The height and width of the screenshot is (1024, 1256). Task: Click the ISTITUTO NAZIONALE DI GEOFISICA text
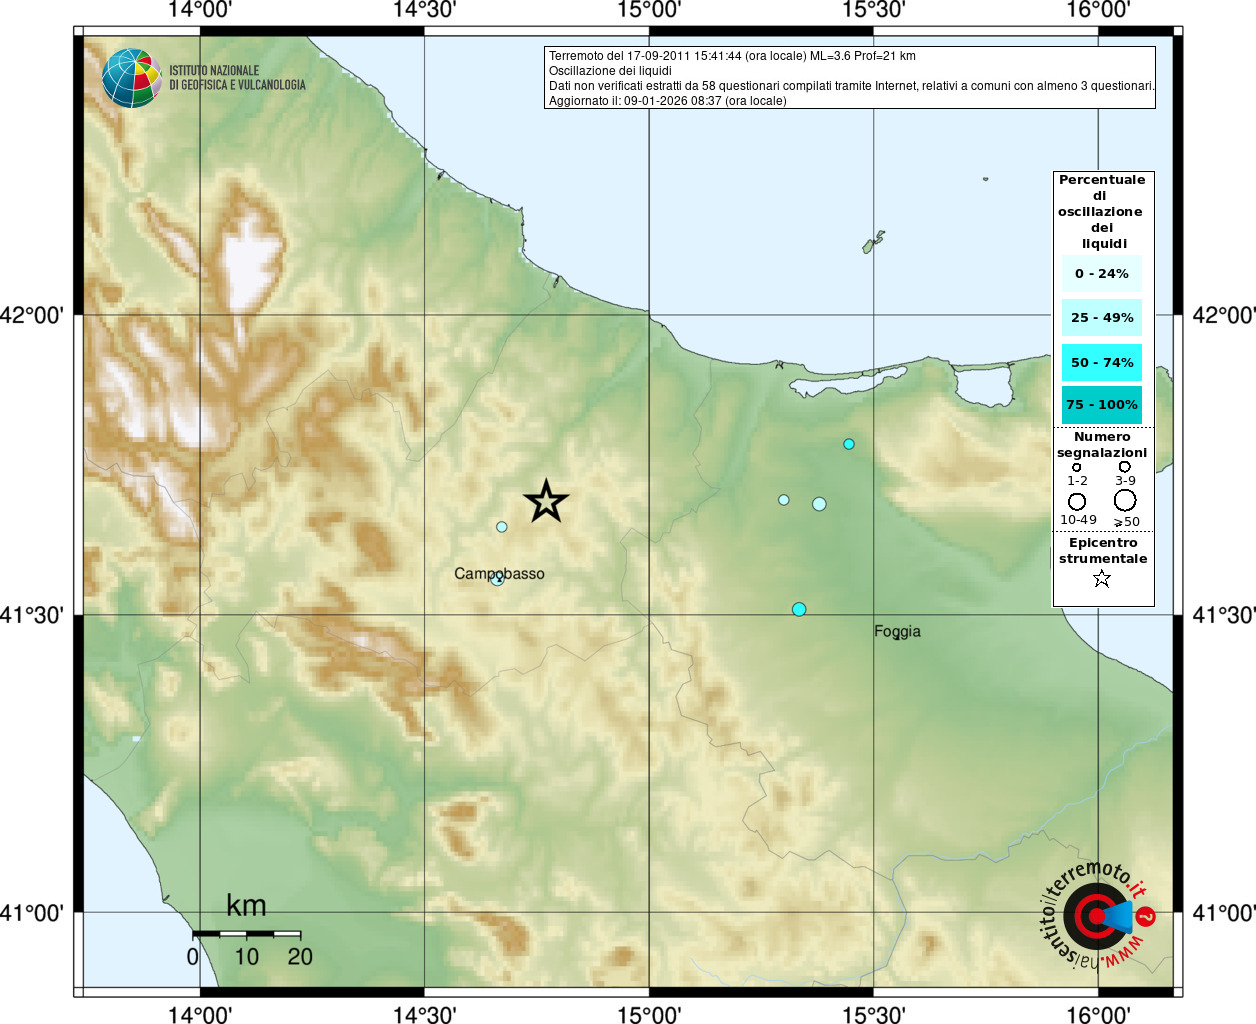point(237,78)
